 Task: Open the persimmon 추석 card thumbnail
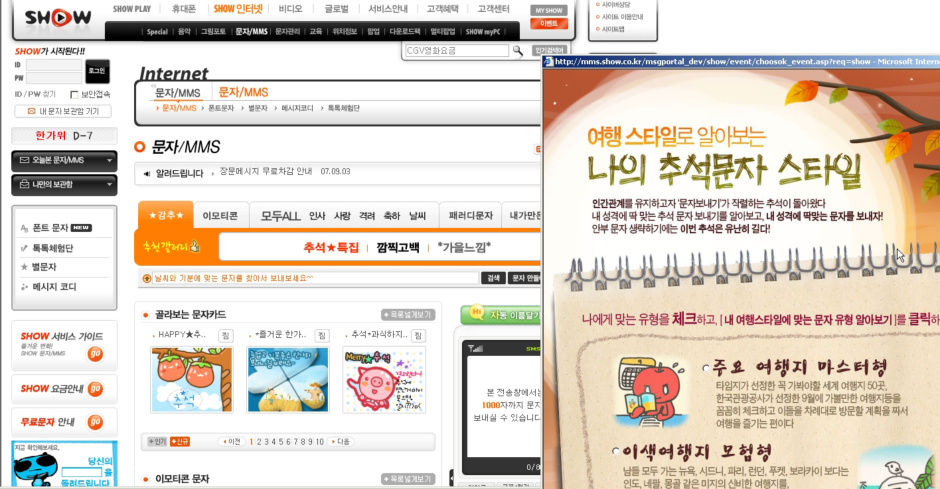tap(192, 379)
